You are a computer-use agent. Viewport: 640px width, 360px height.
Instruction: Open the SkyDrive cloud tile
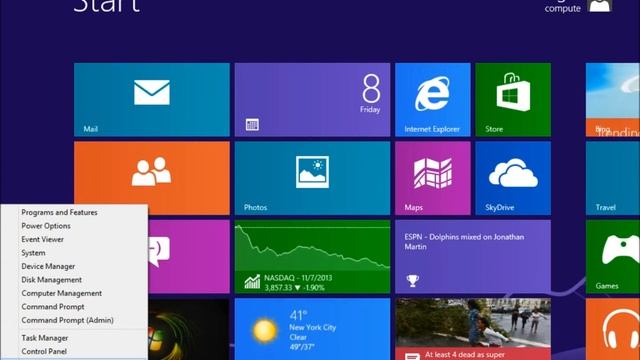click(x=513, y=178)
